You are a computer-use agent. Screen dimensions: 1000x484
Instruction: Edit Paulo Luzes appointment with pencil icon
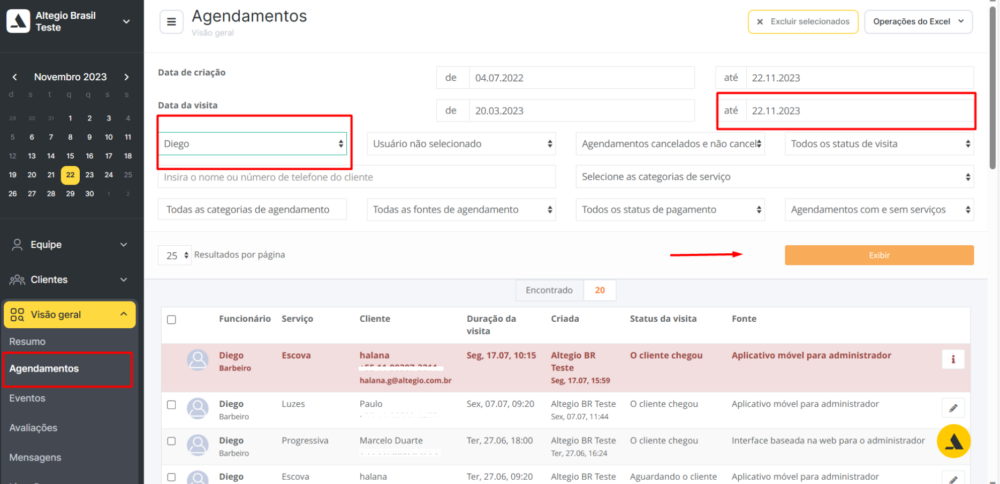953,407
